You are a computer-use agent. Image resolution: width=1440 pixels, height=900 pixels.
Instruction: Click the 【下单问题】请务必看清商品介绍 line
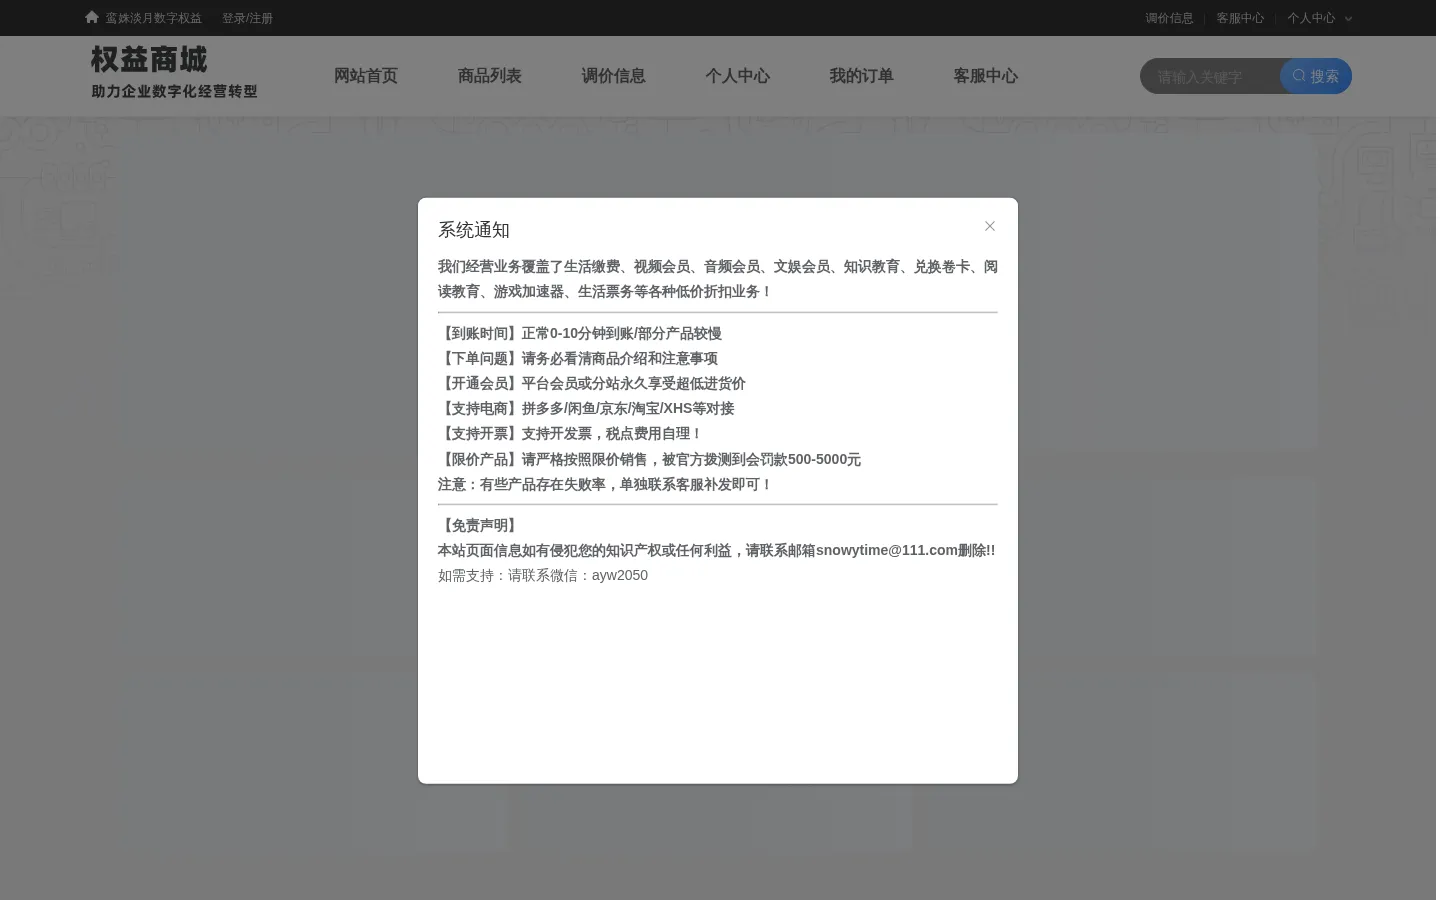[x=578, y=359]
